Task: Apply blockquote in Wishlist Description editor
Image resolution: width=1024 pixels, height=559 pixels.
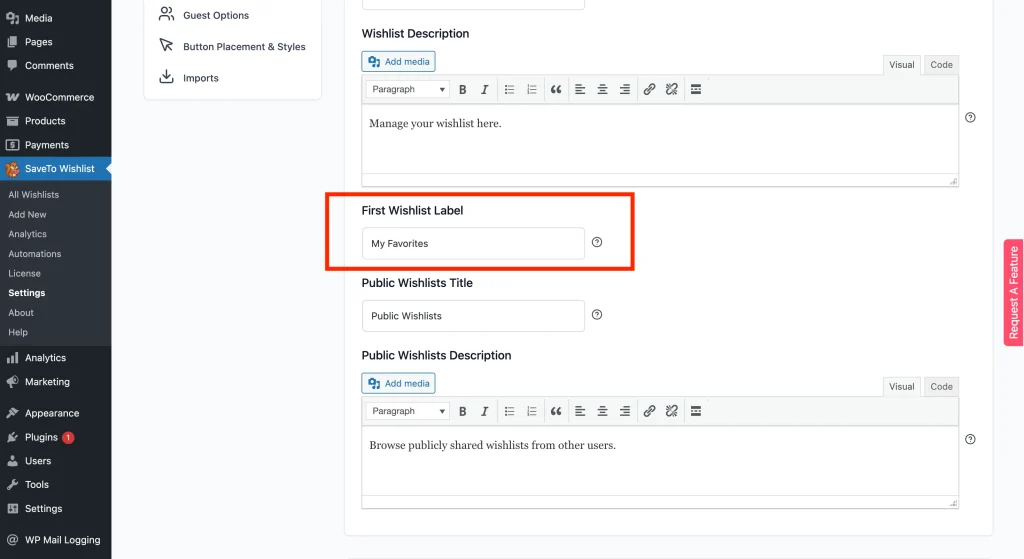Action: (x=556, y=89)
